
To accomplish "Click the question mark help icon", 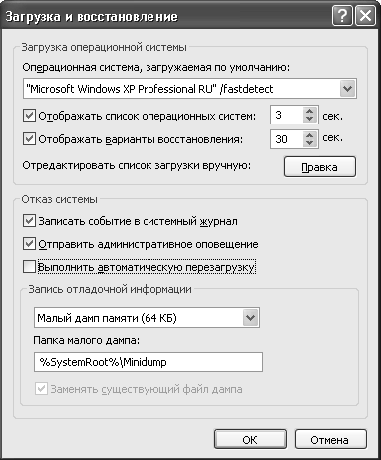I will (x=342, y=16).
